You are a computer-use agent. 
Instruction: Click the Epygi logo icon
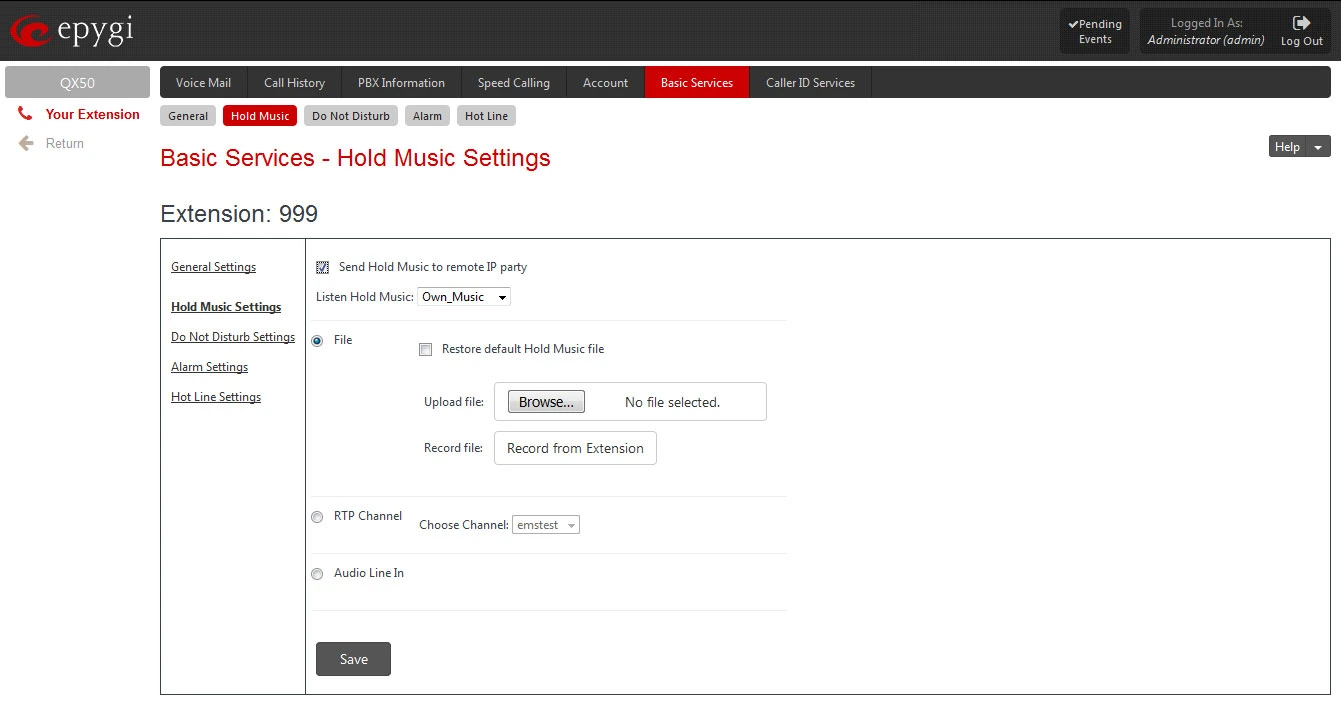point(29,32)
